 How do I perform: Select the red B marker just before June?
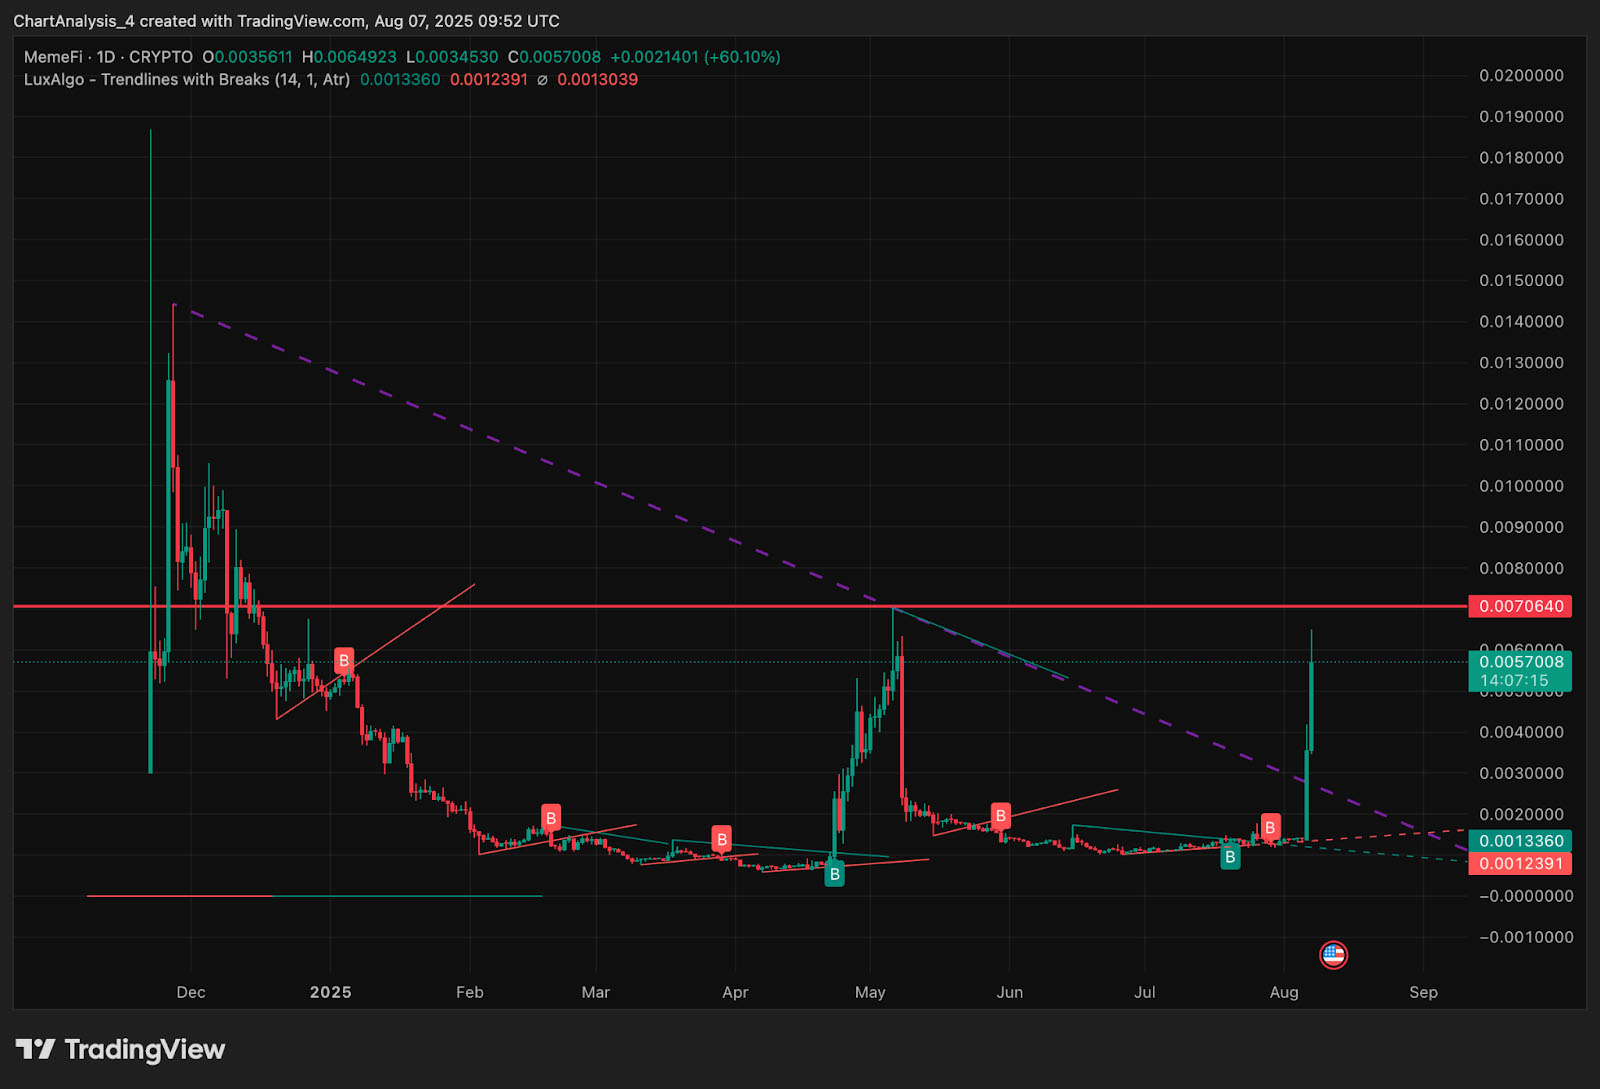[1000, 816]
